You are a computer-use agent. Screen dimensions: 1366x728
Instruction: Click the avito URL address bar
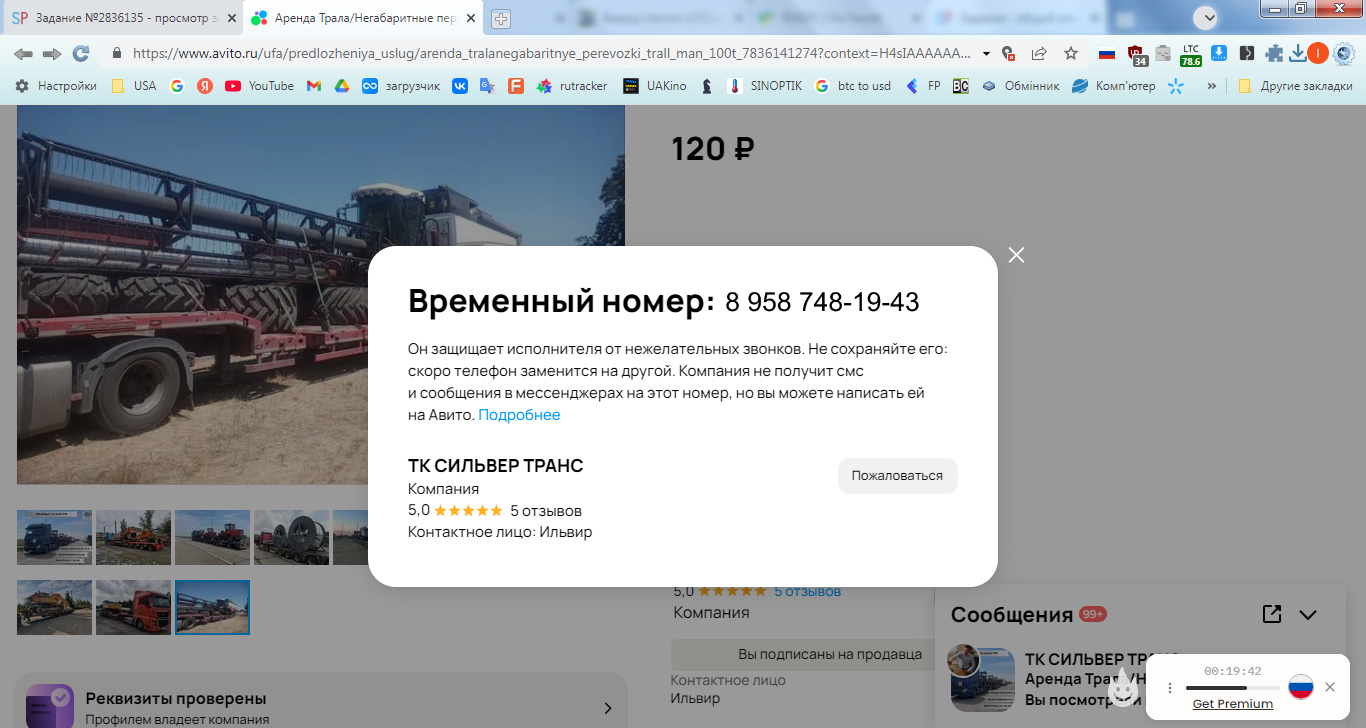point(550,53)
